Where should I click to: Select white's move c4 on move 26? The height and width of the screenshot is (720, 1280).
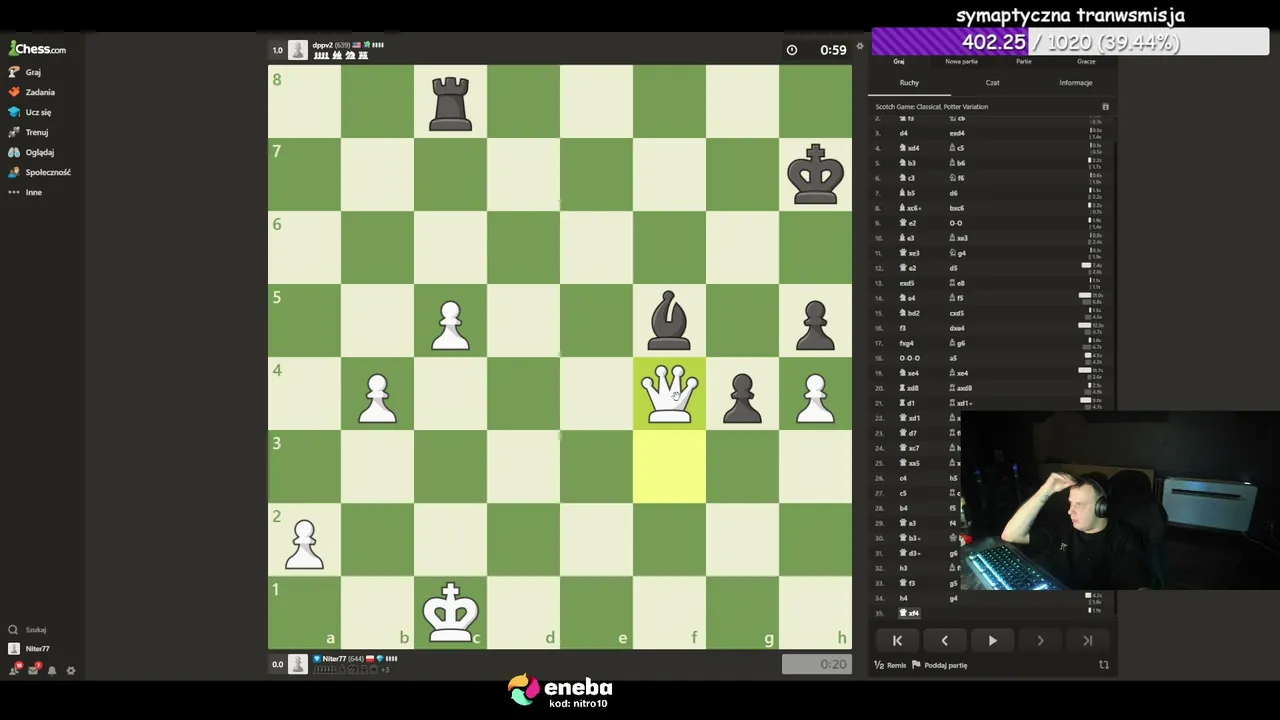pos(903,478)
